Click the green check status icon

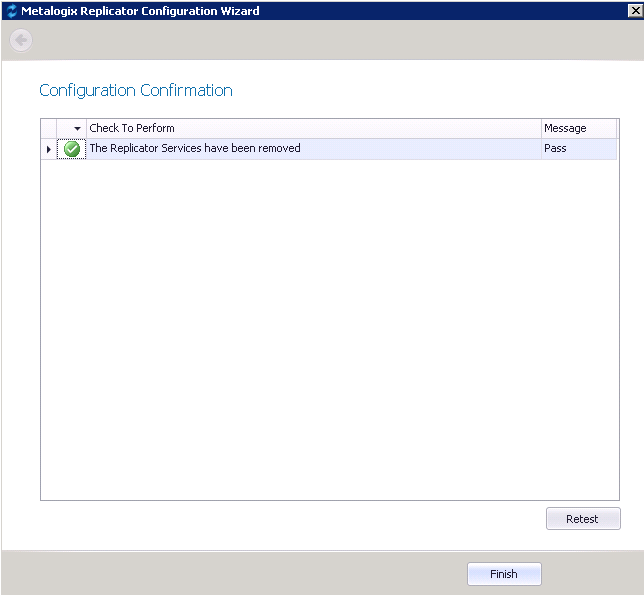[x=72, y=149]
